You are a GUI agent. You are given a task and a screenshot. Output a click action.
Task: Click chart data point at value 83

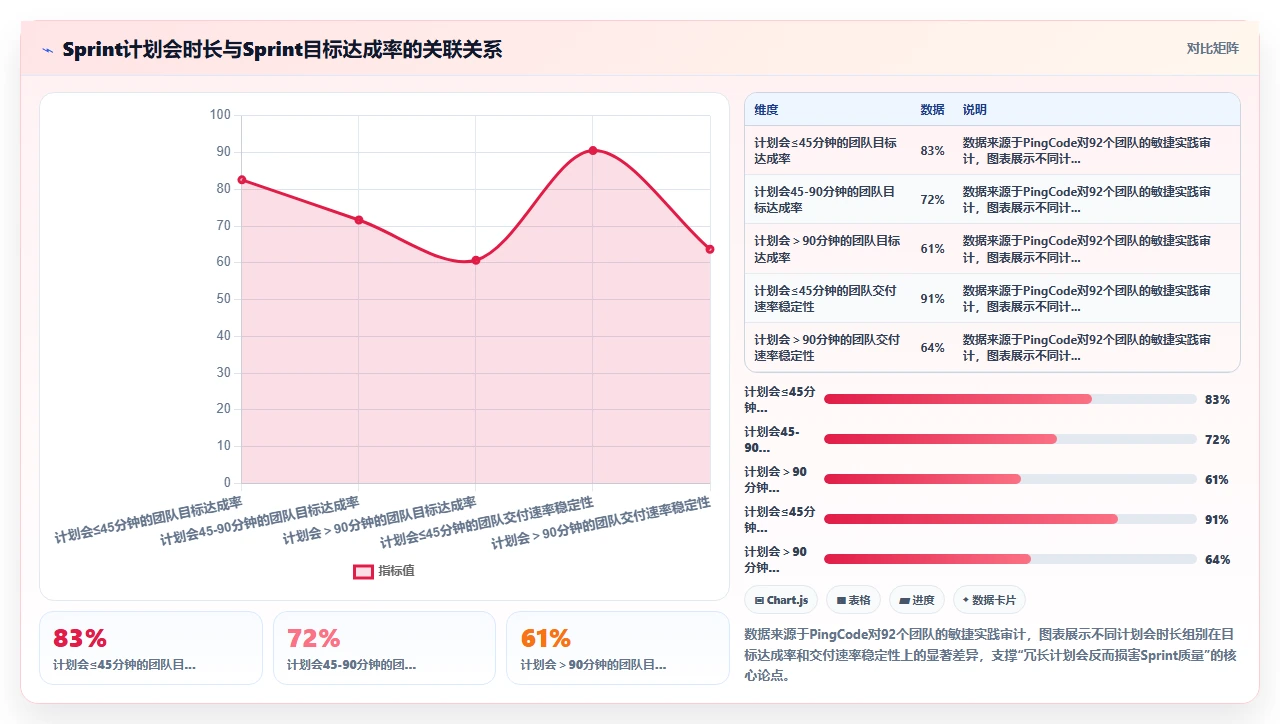click(x=242, y=180)
